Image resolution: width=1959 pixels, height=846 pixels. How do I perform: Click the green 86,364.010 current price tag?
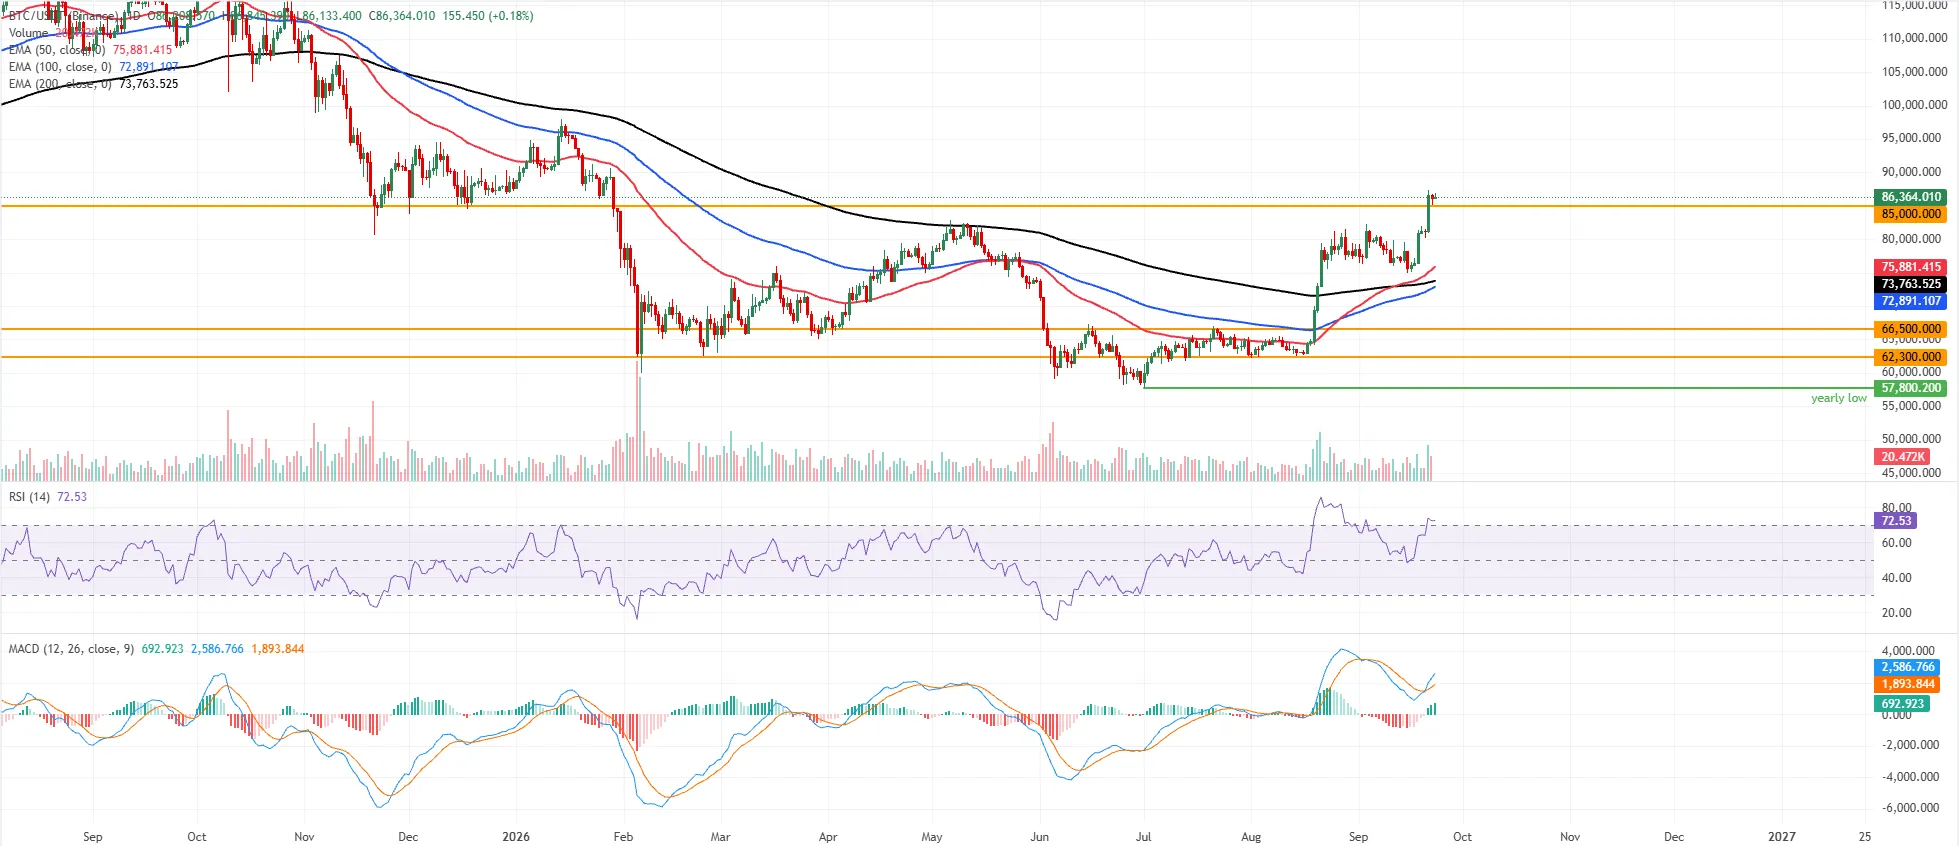[1910, 197]
